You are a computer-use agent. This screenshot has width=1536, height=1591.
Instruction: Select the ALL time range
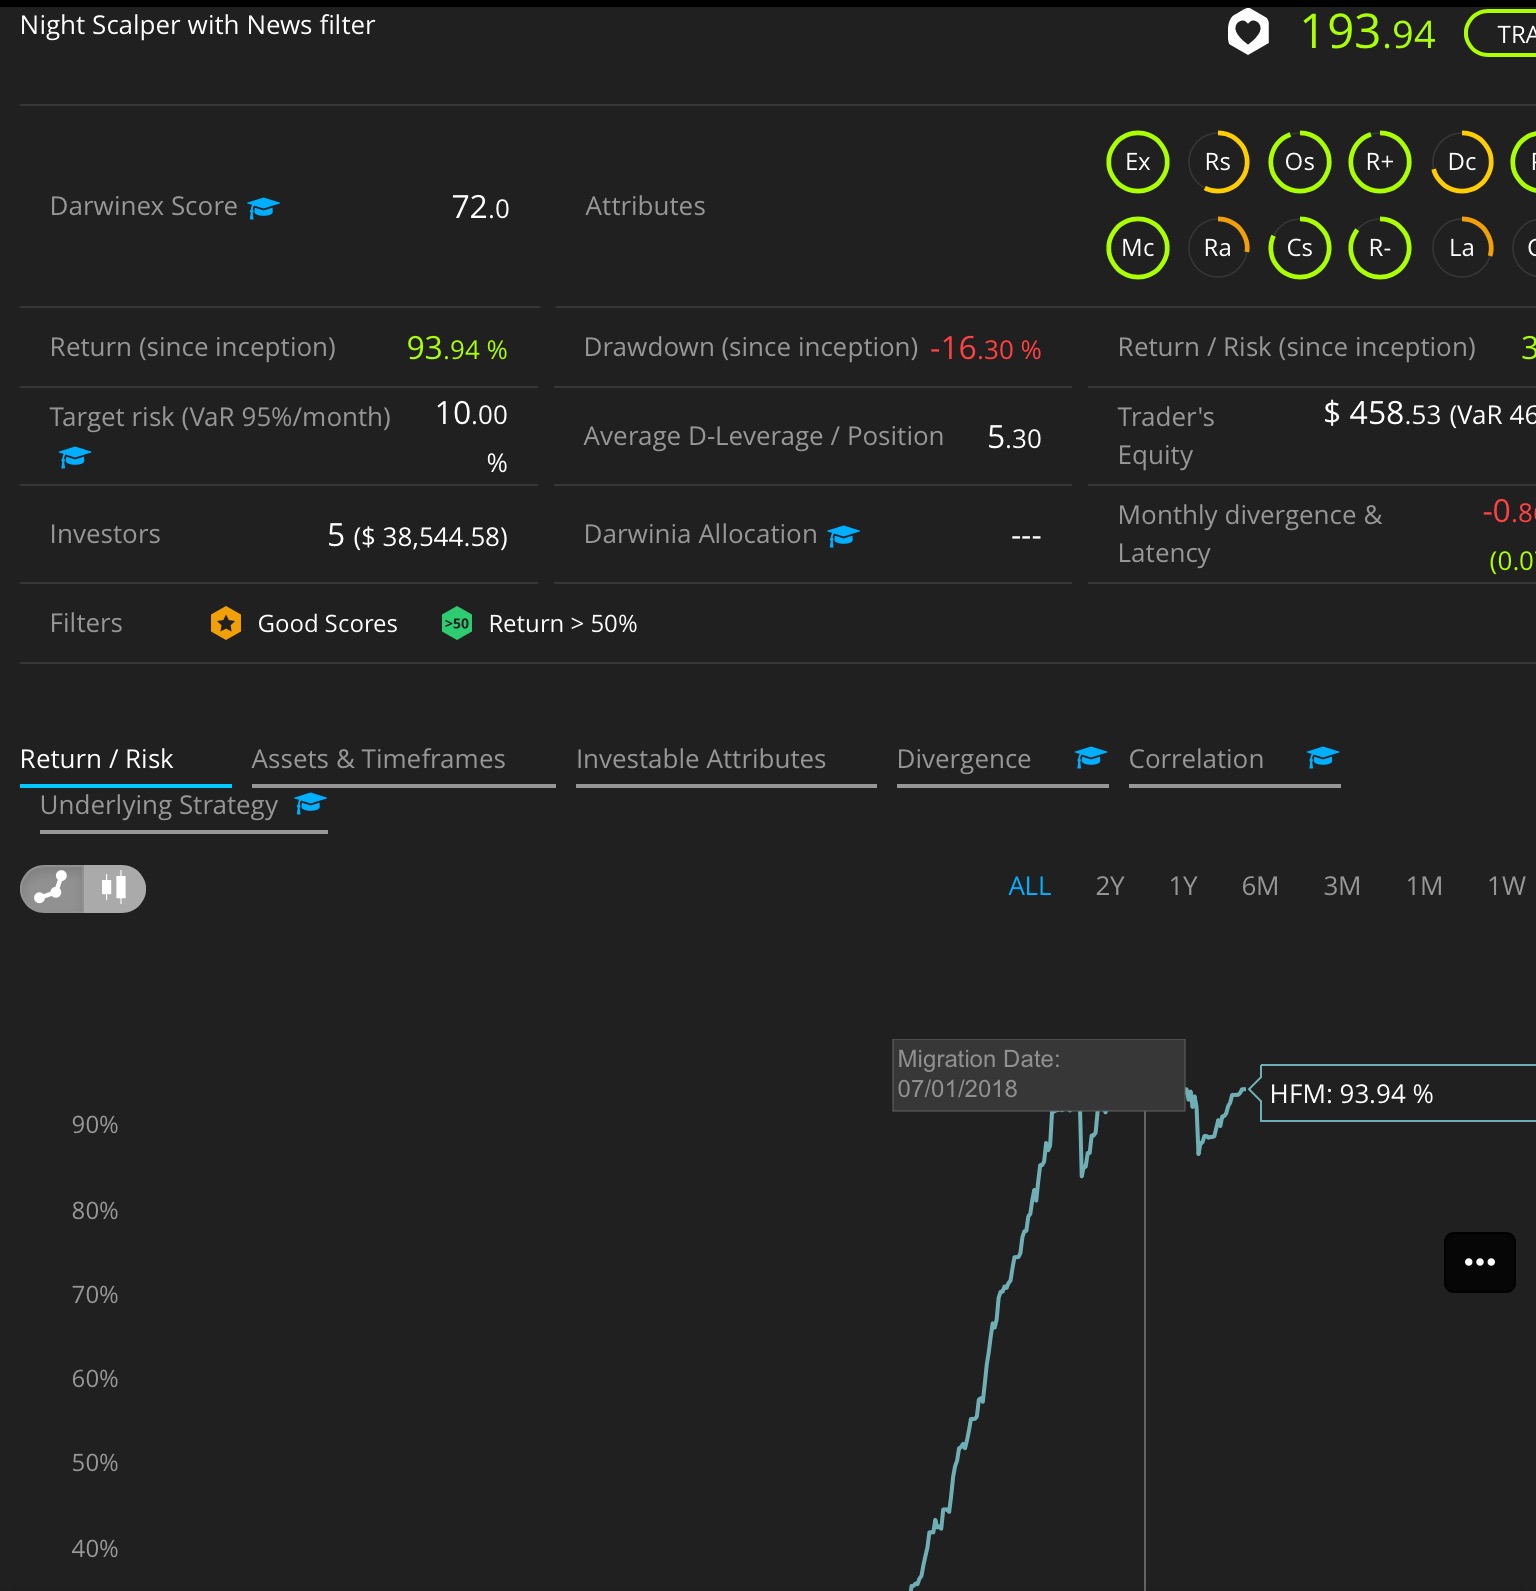pyautogui.click(x=1030, y=886)
